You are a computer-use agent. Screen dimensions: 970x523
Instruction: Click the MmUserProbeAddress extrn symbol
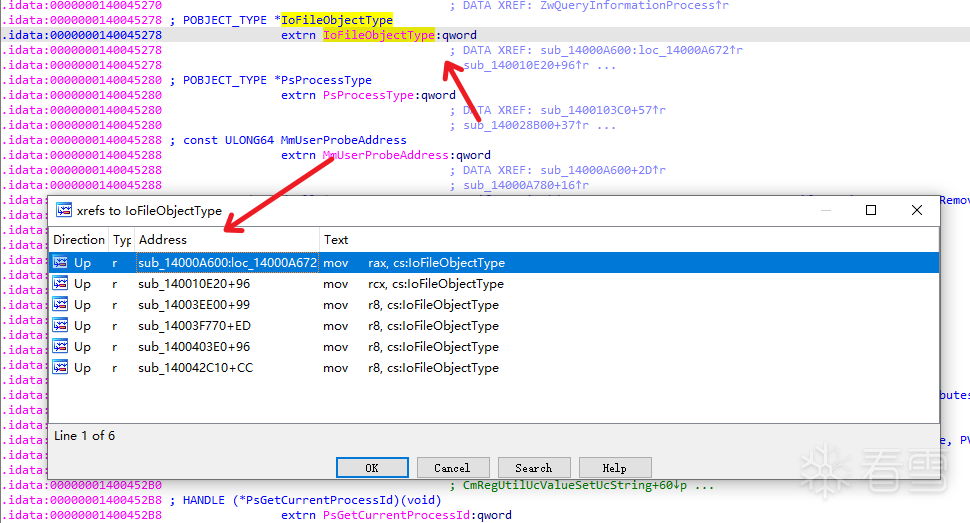coord(385,155)
